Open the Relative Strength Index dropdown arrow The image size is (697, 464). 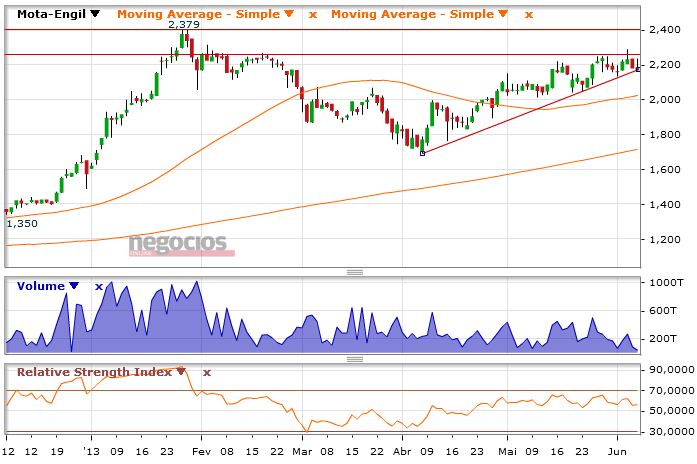tap(180, 372)
